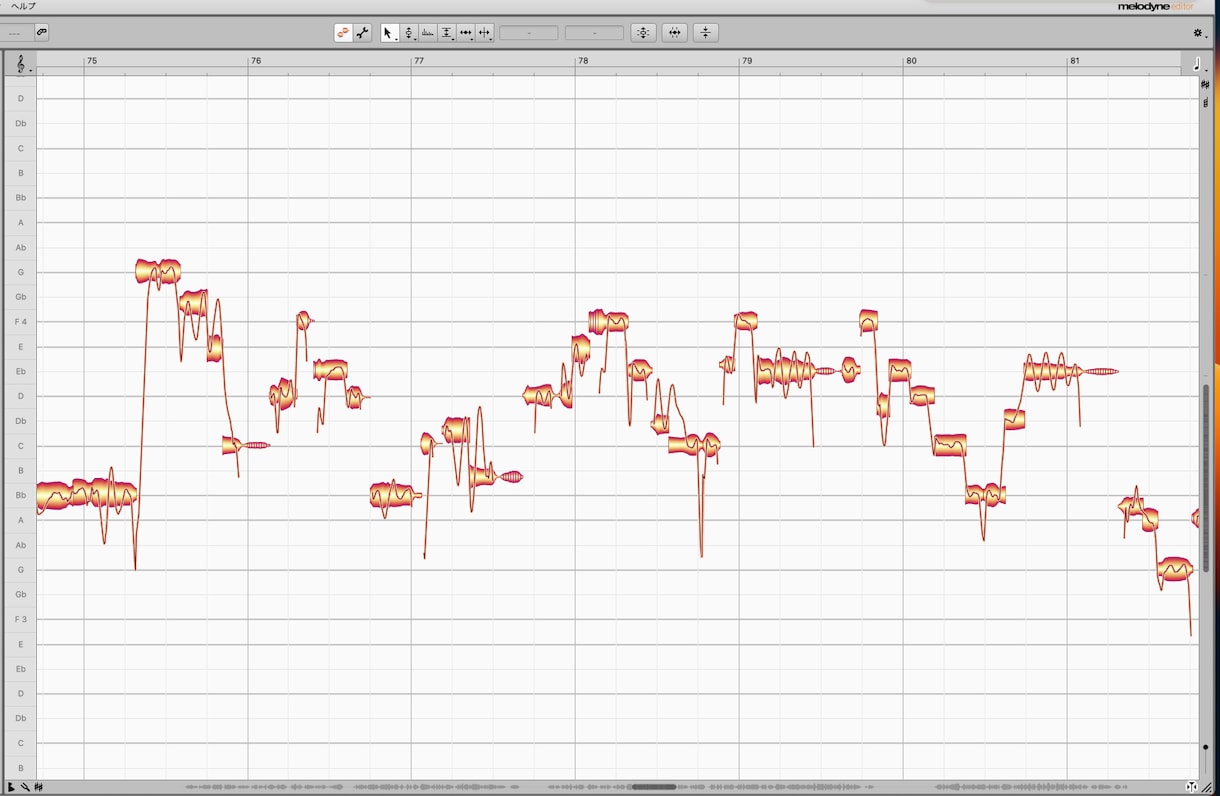Select the Note Separation tool
The image size is (1220, 796).
485,33
